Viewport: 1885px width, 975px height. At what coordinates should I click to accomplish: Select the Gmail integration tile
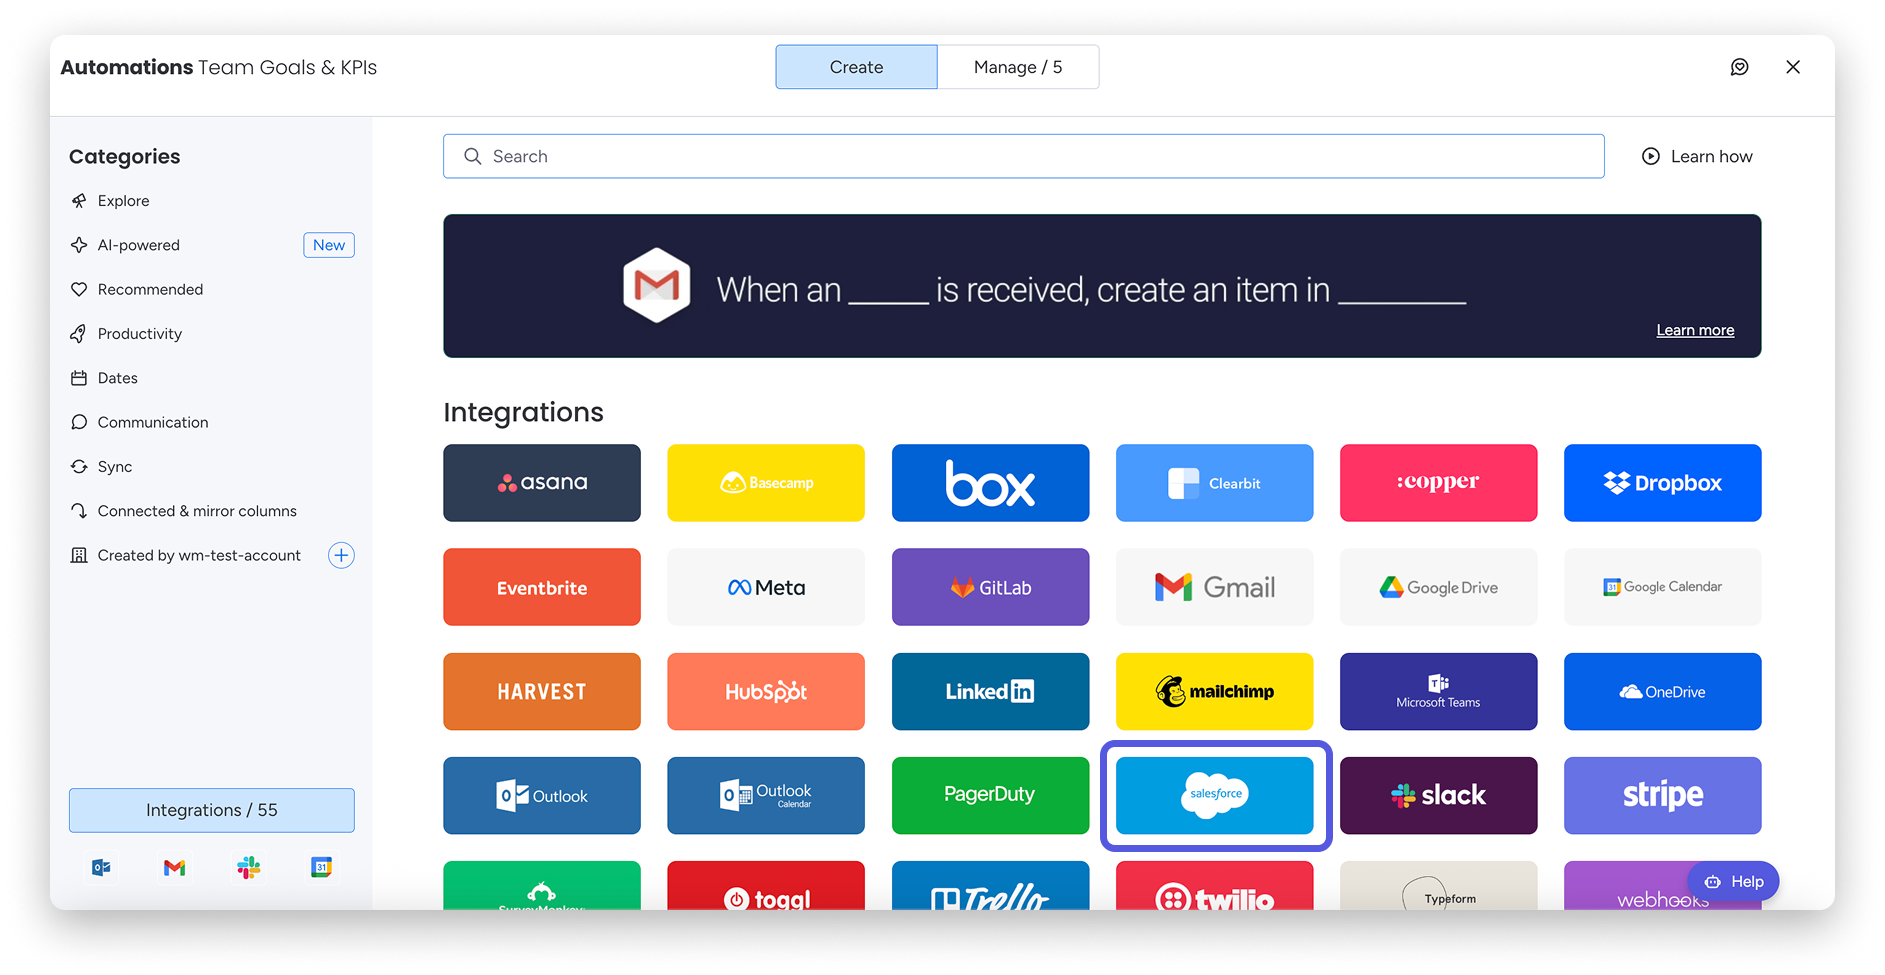click(1214, 587)
